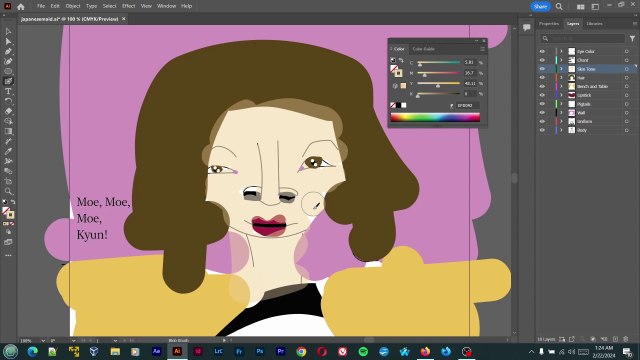Expand the Lipstick layer
This screenshot has width=640, height=360.
(x=561, y=95)
